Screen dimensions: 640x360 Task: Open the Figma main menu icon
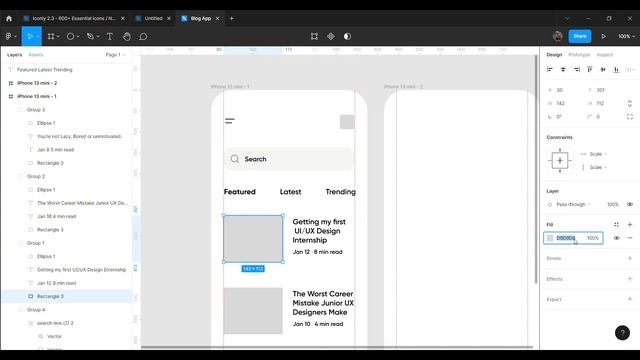(x=9, y=36)
